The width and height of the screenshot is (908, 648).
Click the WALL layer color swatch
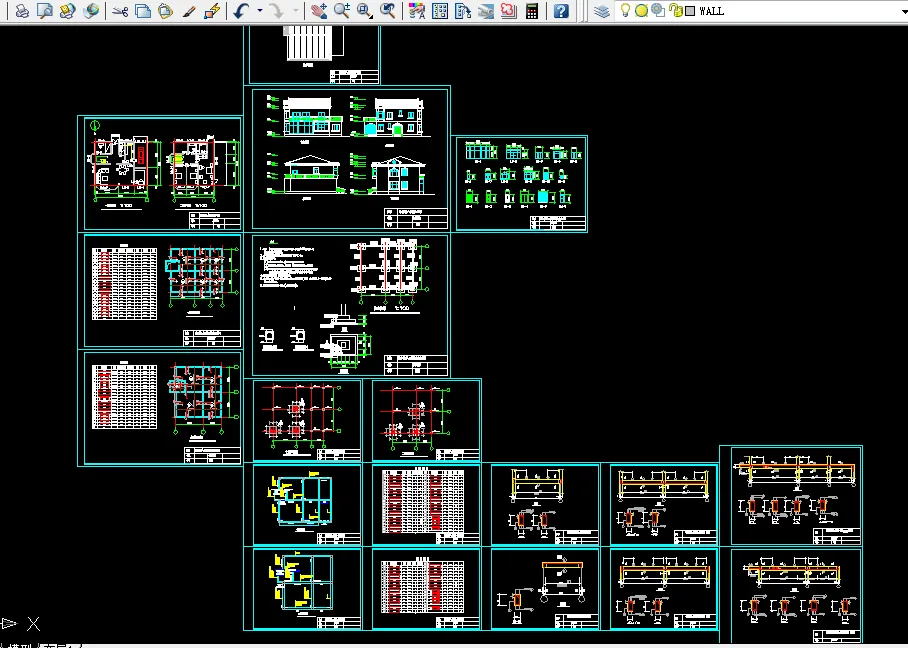point(690,11)
